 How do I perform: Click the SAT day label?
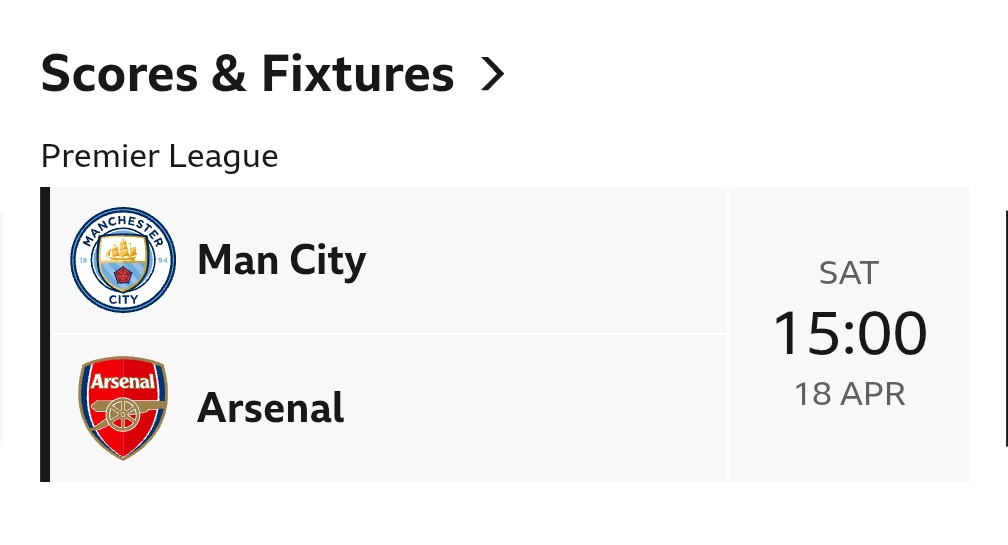pos(849,273)
